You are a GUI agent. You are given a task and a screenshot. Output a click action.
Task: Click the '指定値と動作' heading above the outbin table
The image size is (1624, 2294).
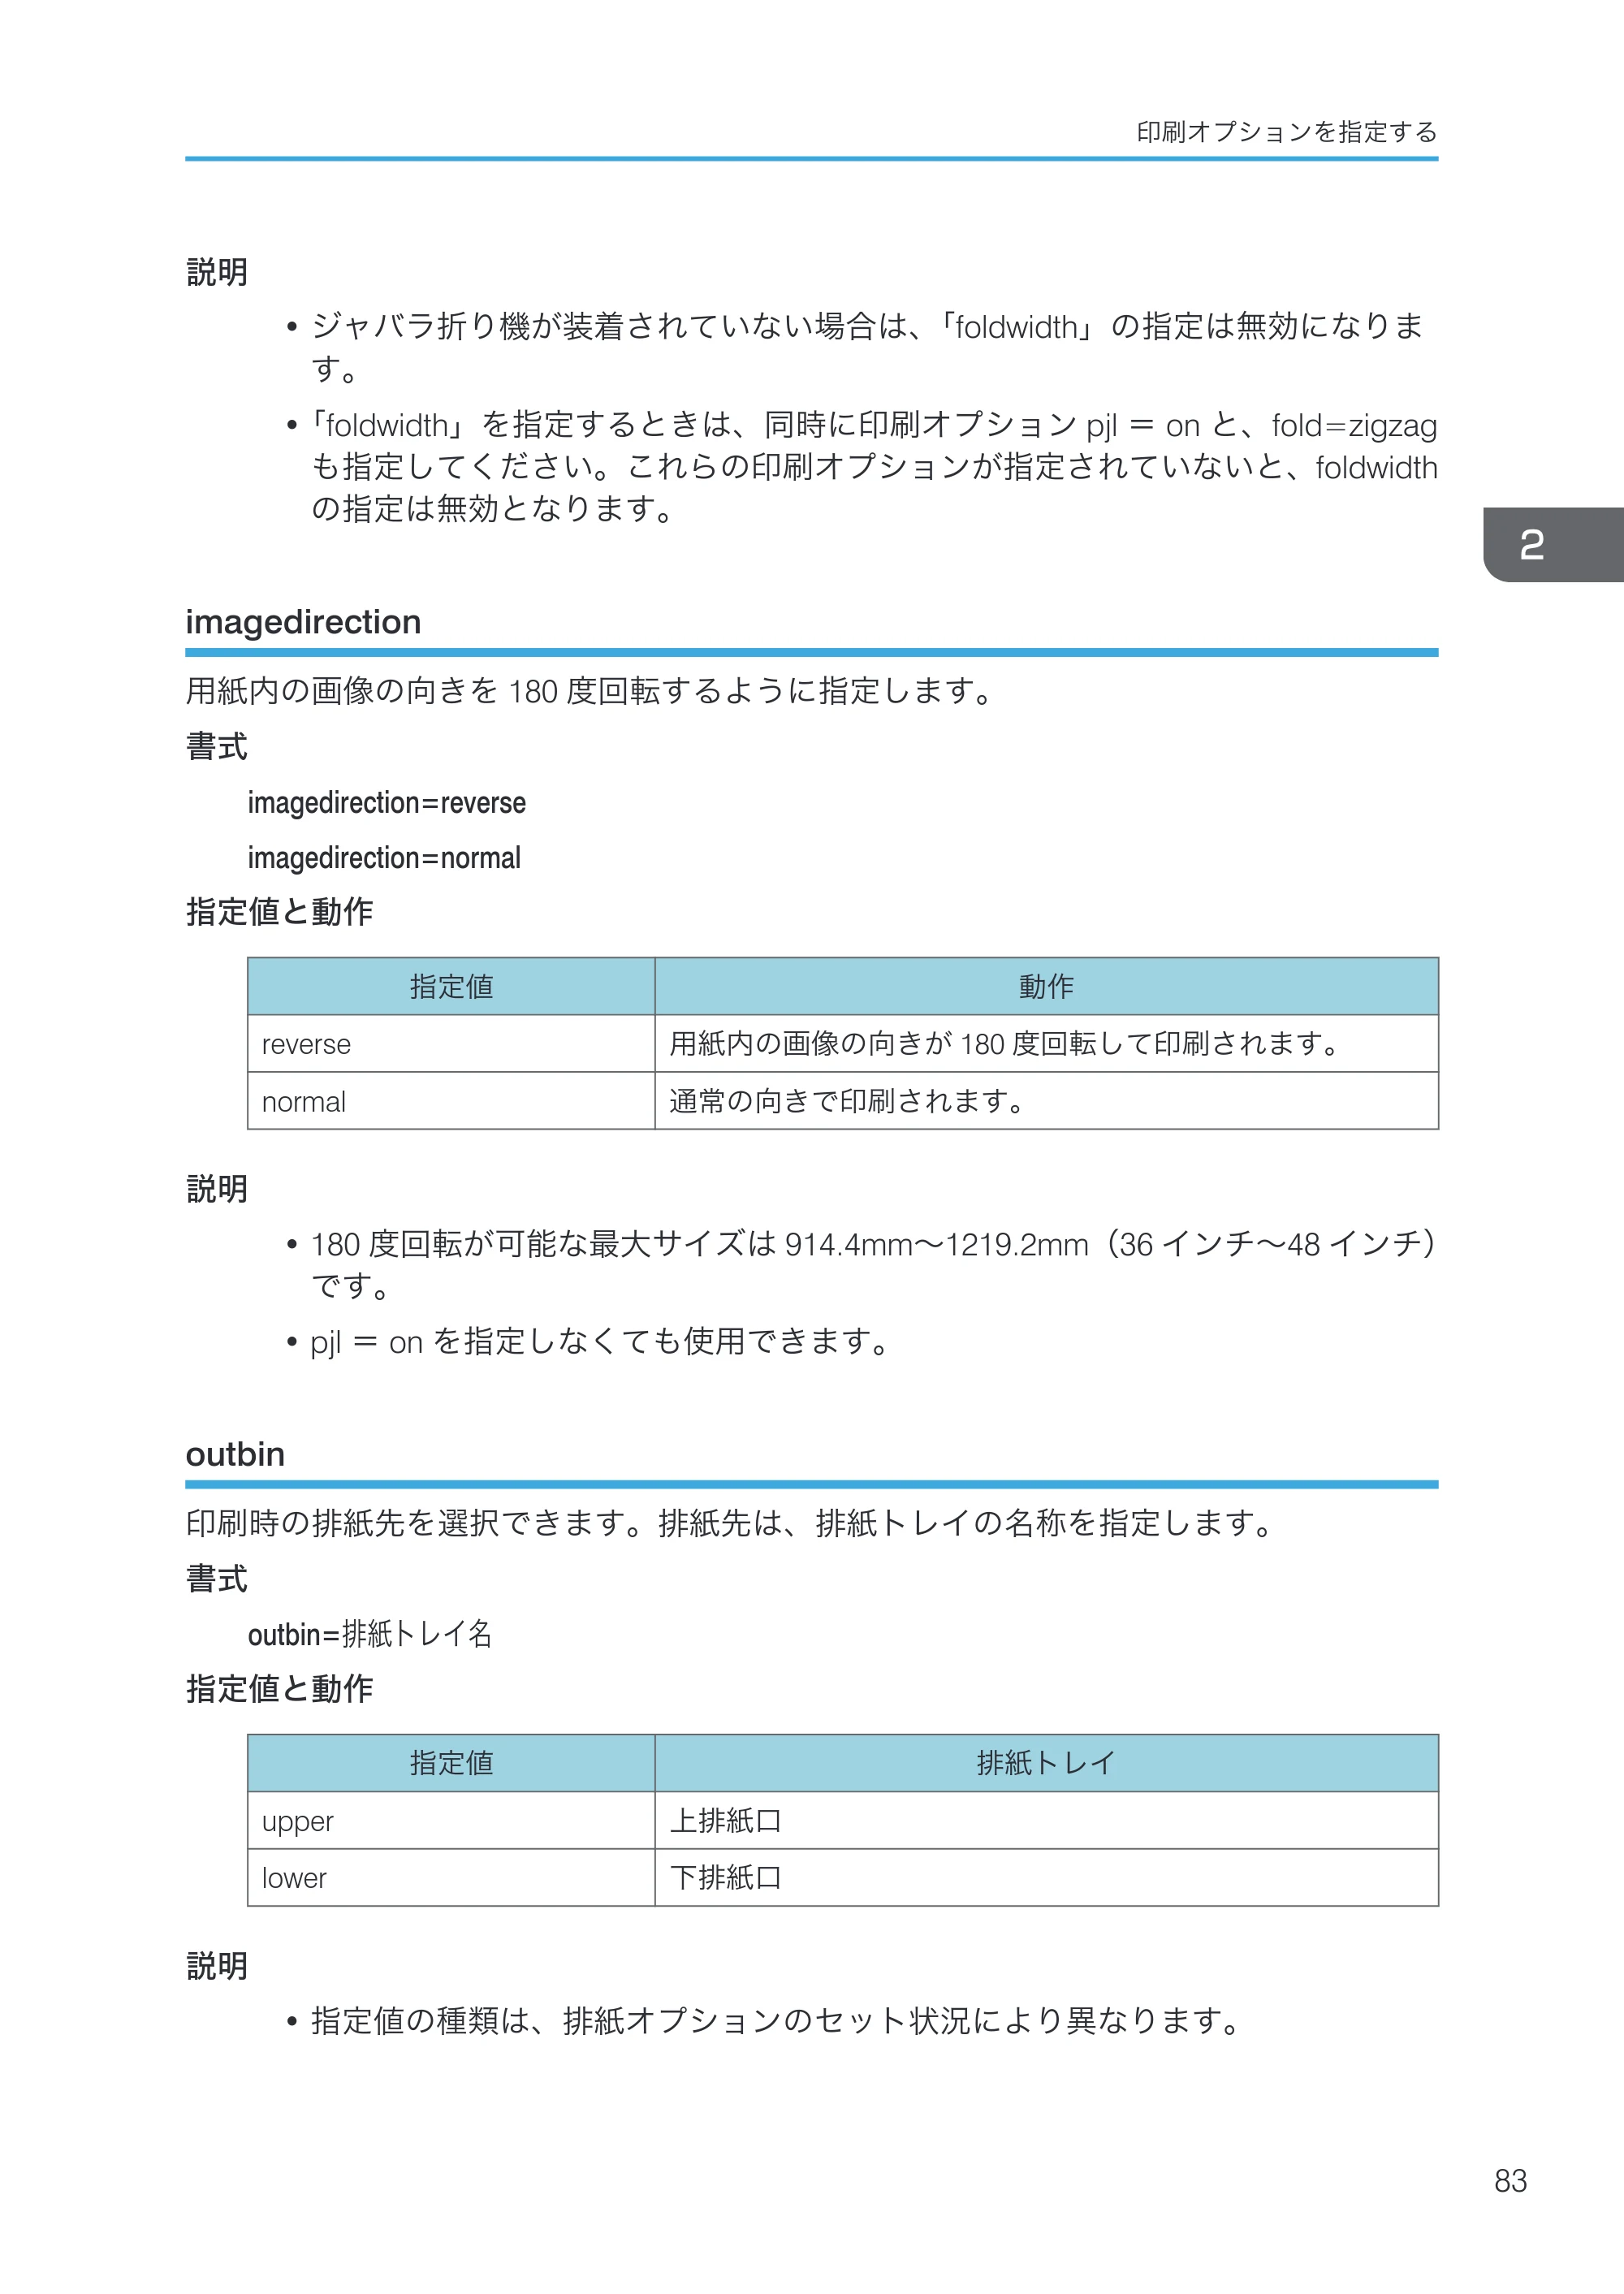pos(279,1689)
